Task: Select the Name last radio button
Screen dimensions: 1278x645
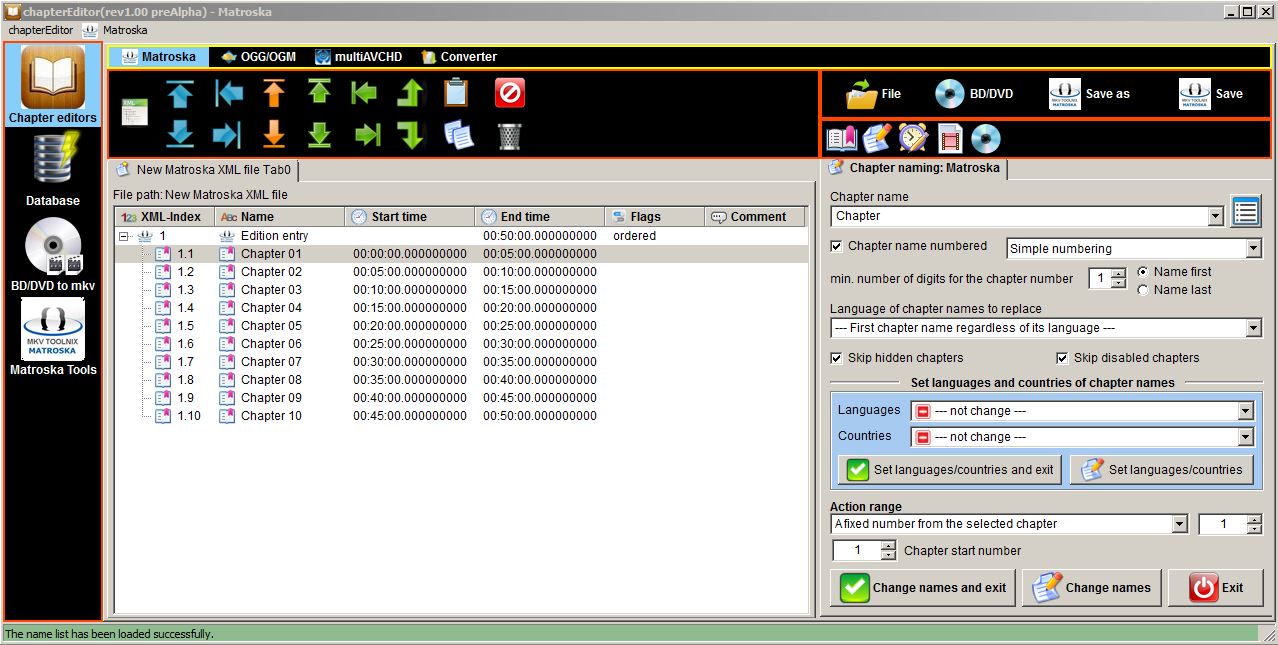Action: click(x=1143, y=290)
